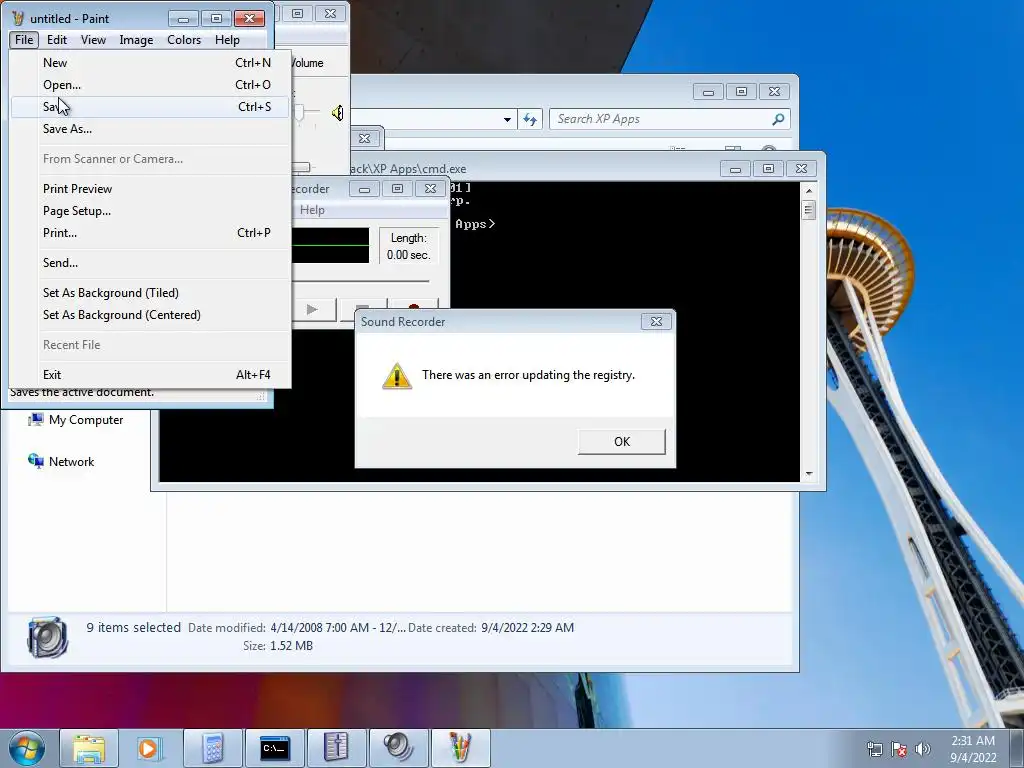Click the refresh button beside the Explorer address bar
The width and height of the screenshot is (1024, 768).
[530, 120]
